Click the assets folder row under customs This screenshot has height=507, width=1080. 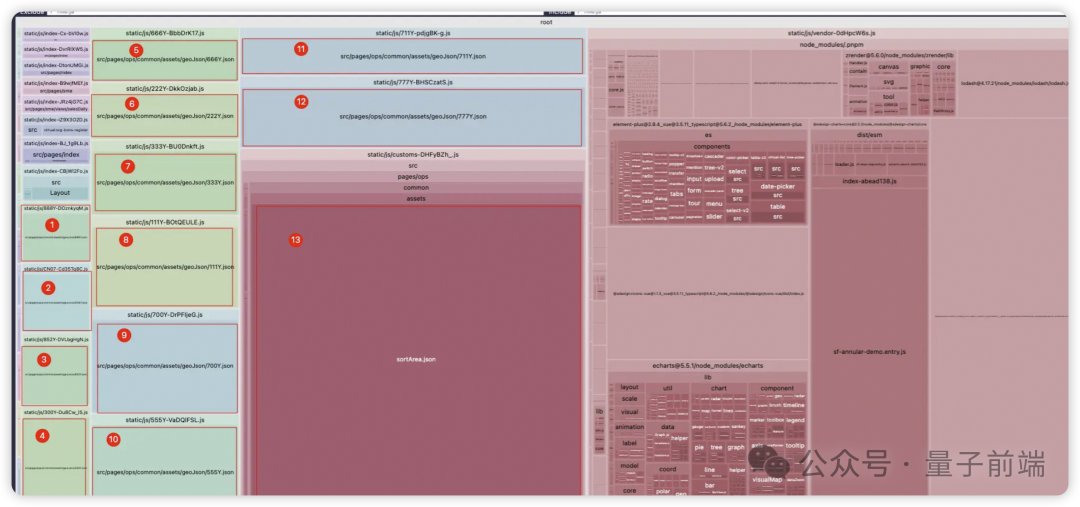(415, 198)
